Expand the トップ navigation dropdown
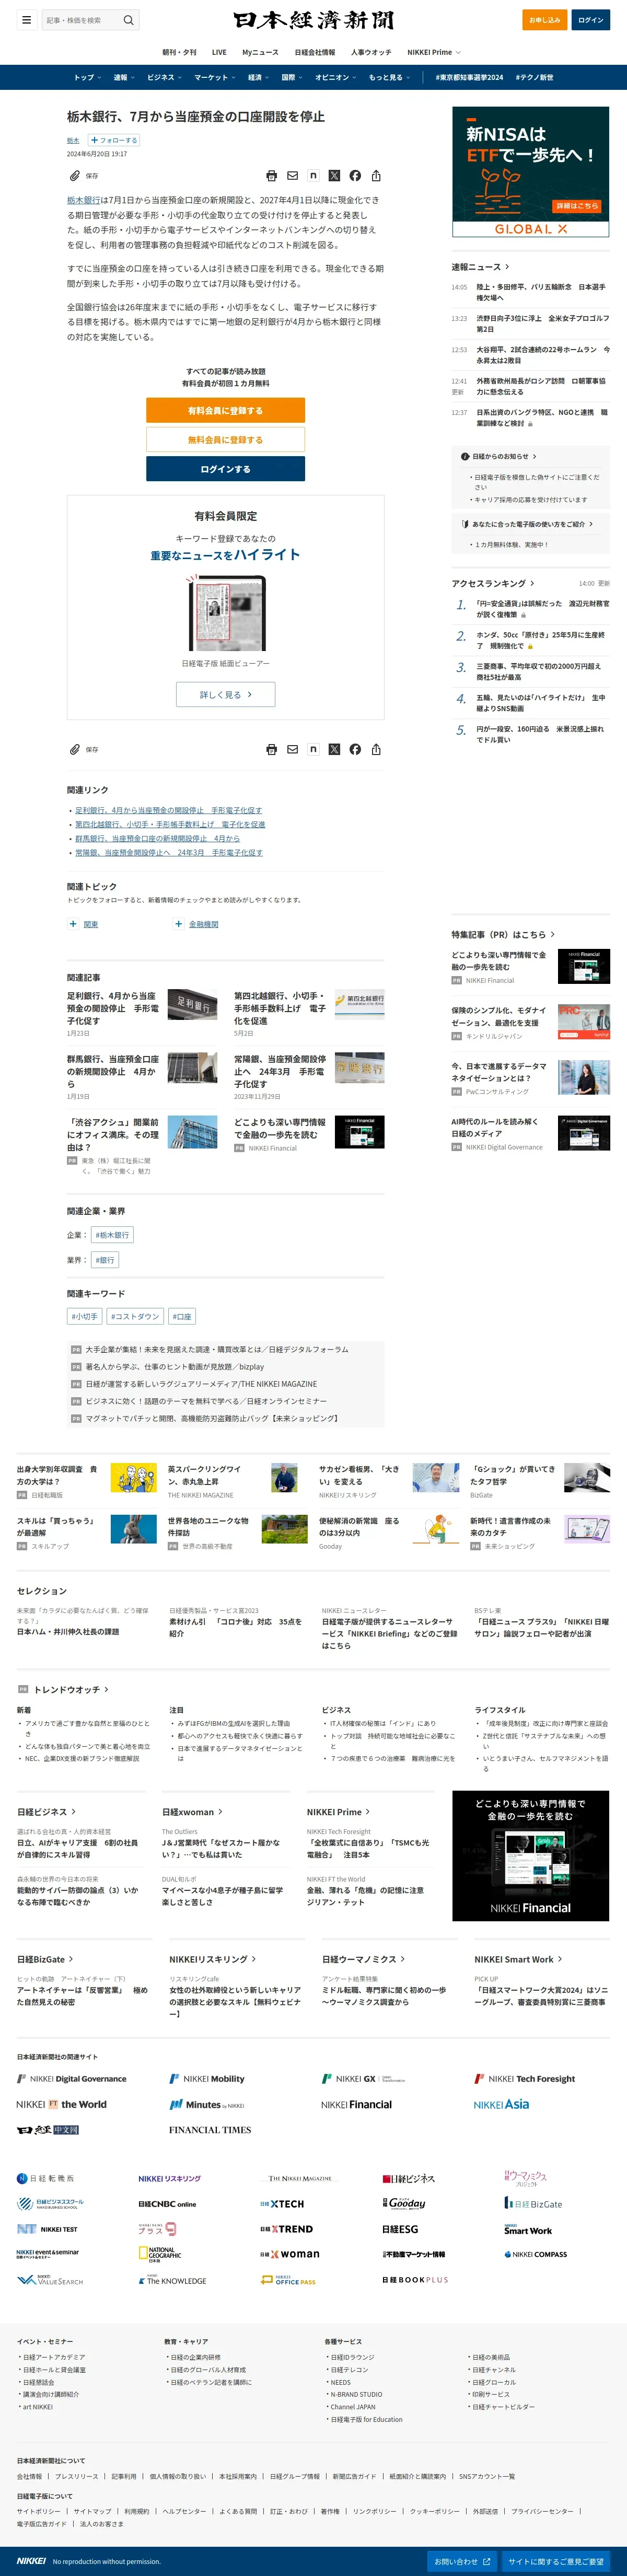 pos(87,77)
